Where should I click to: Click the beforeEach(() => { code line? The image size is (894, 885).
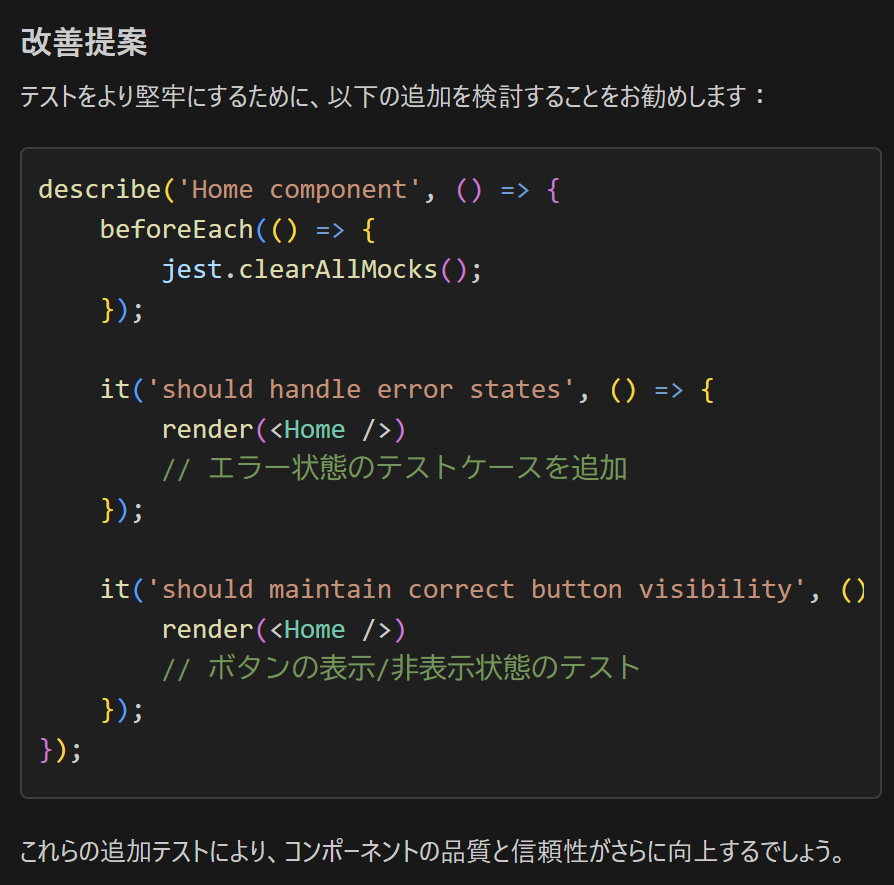237,230
